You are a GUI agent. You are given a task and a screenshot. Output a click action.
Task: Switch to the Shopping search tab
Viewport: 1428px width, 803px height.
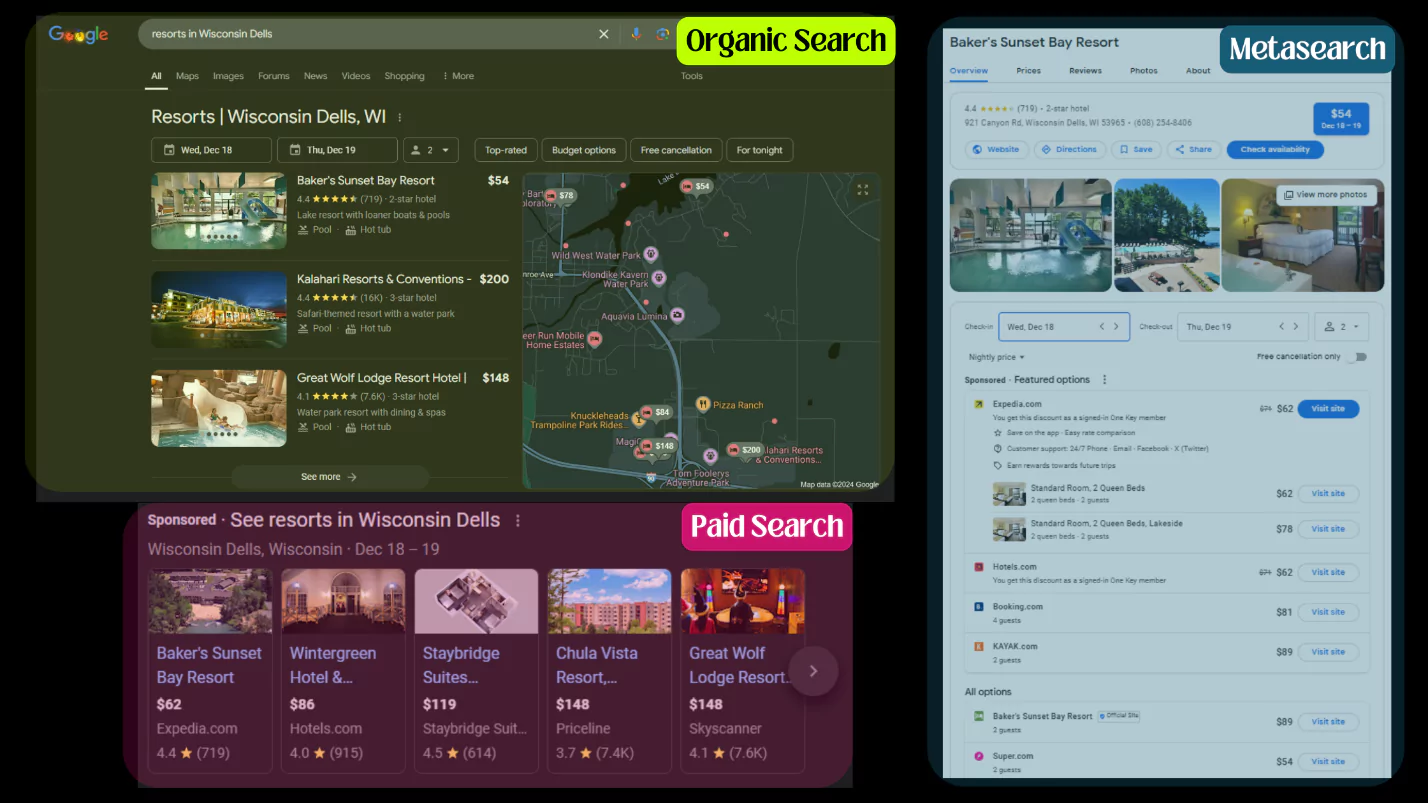point(404,76)
